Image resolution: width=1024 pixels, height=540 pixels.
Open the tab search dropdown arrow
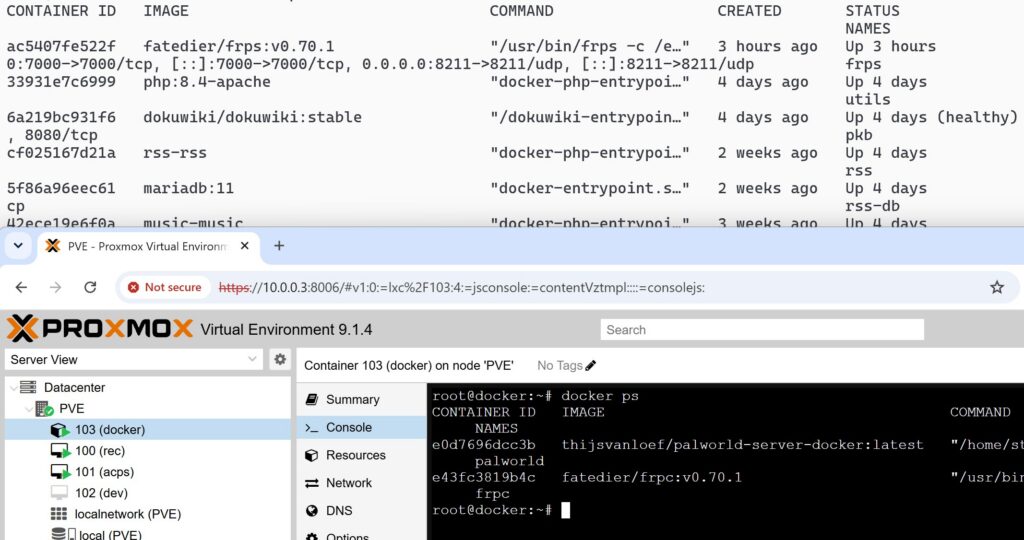pos(18,246)
